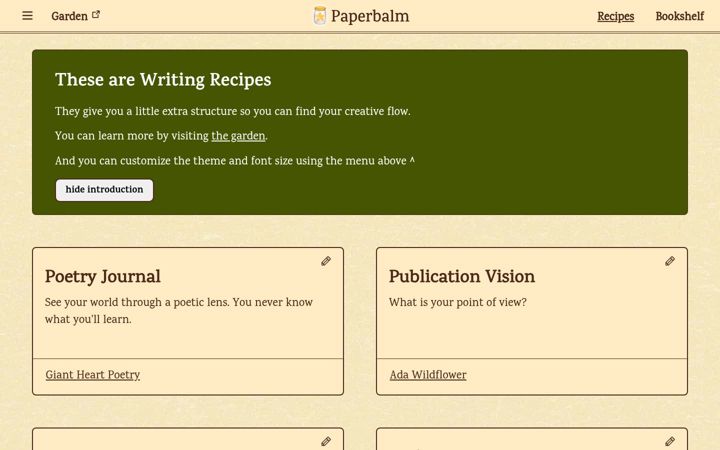The height and width of the screenshot is (450, 720).
Task: Click pencil icon on Publication Vision card
Action: (x=669, y=261)
